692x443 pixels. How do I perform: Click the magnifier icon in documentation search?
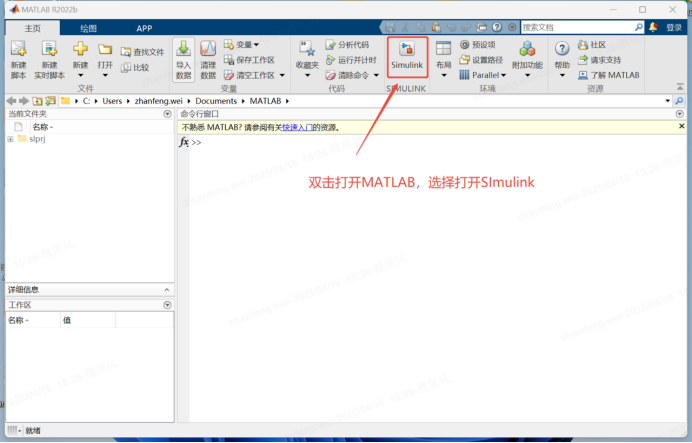[x=639, y=27]
